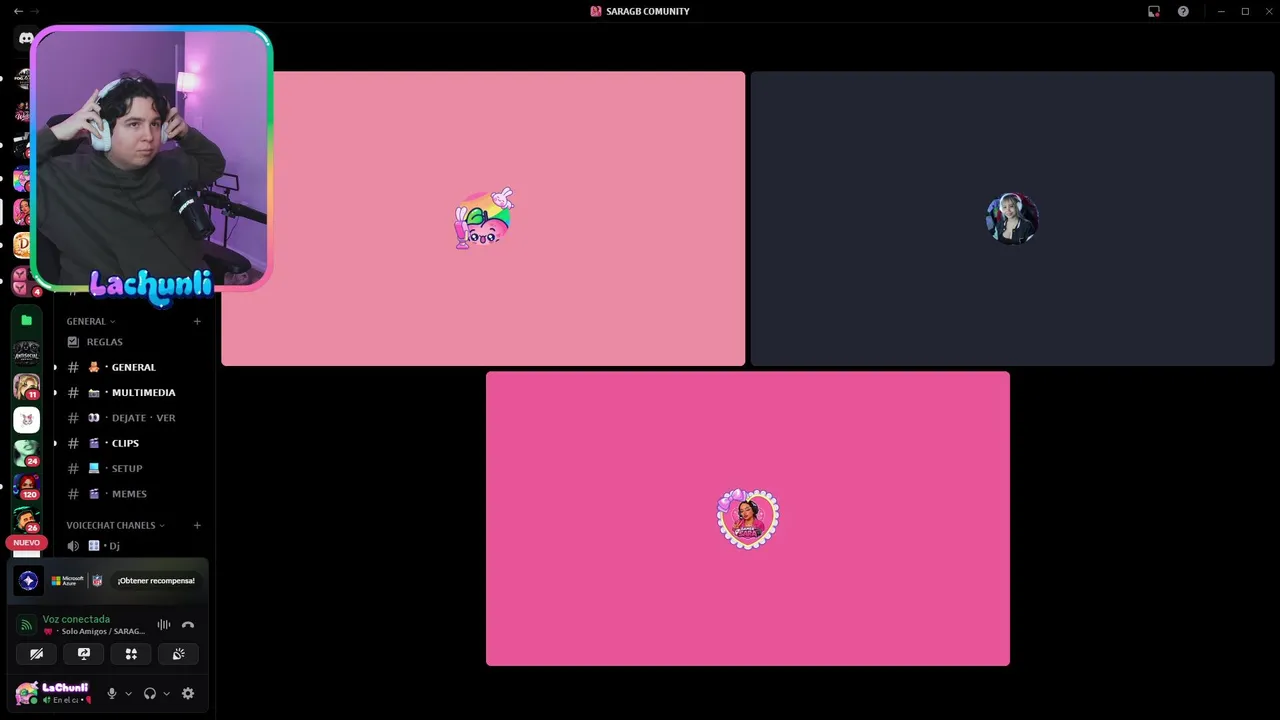Turn on camera in voice panel
Image resolution: width=1280 pixels, height=720 pixels.
click(x=36, y=654)
